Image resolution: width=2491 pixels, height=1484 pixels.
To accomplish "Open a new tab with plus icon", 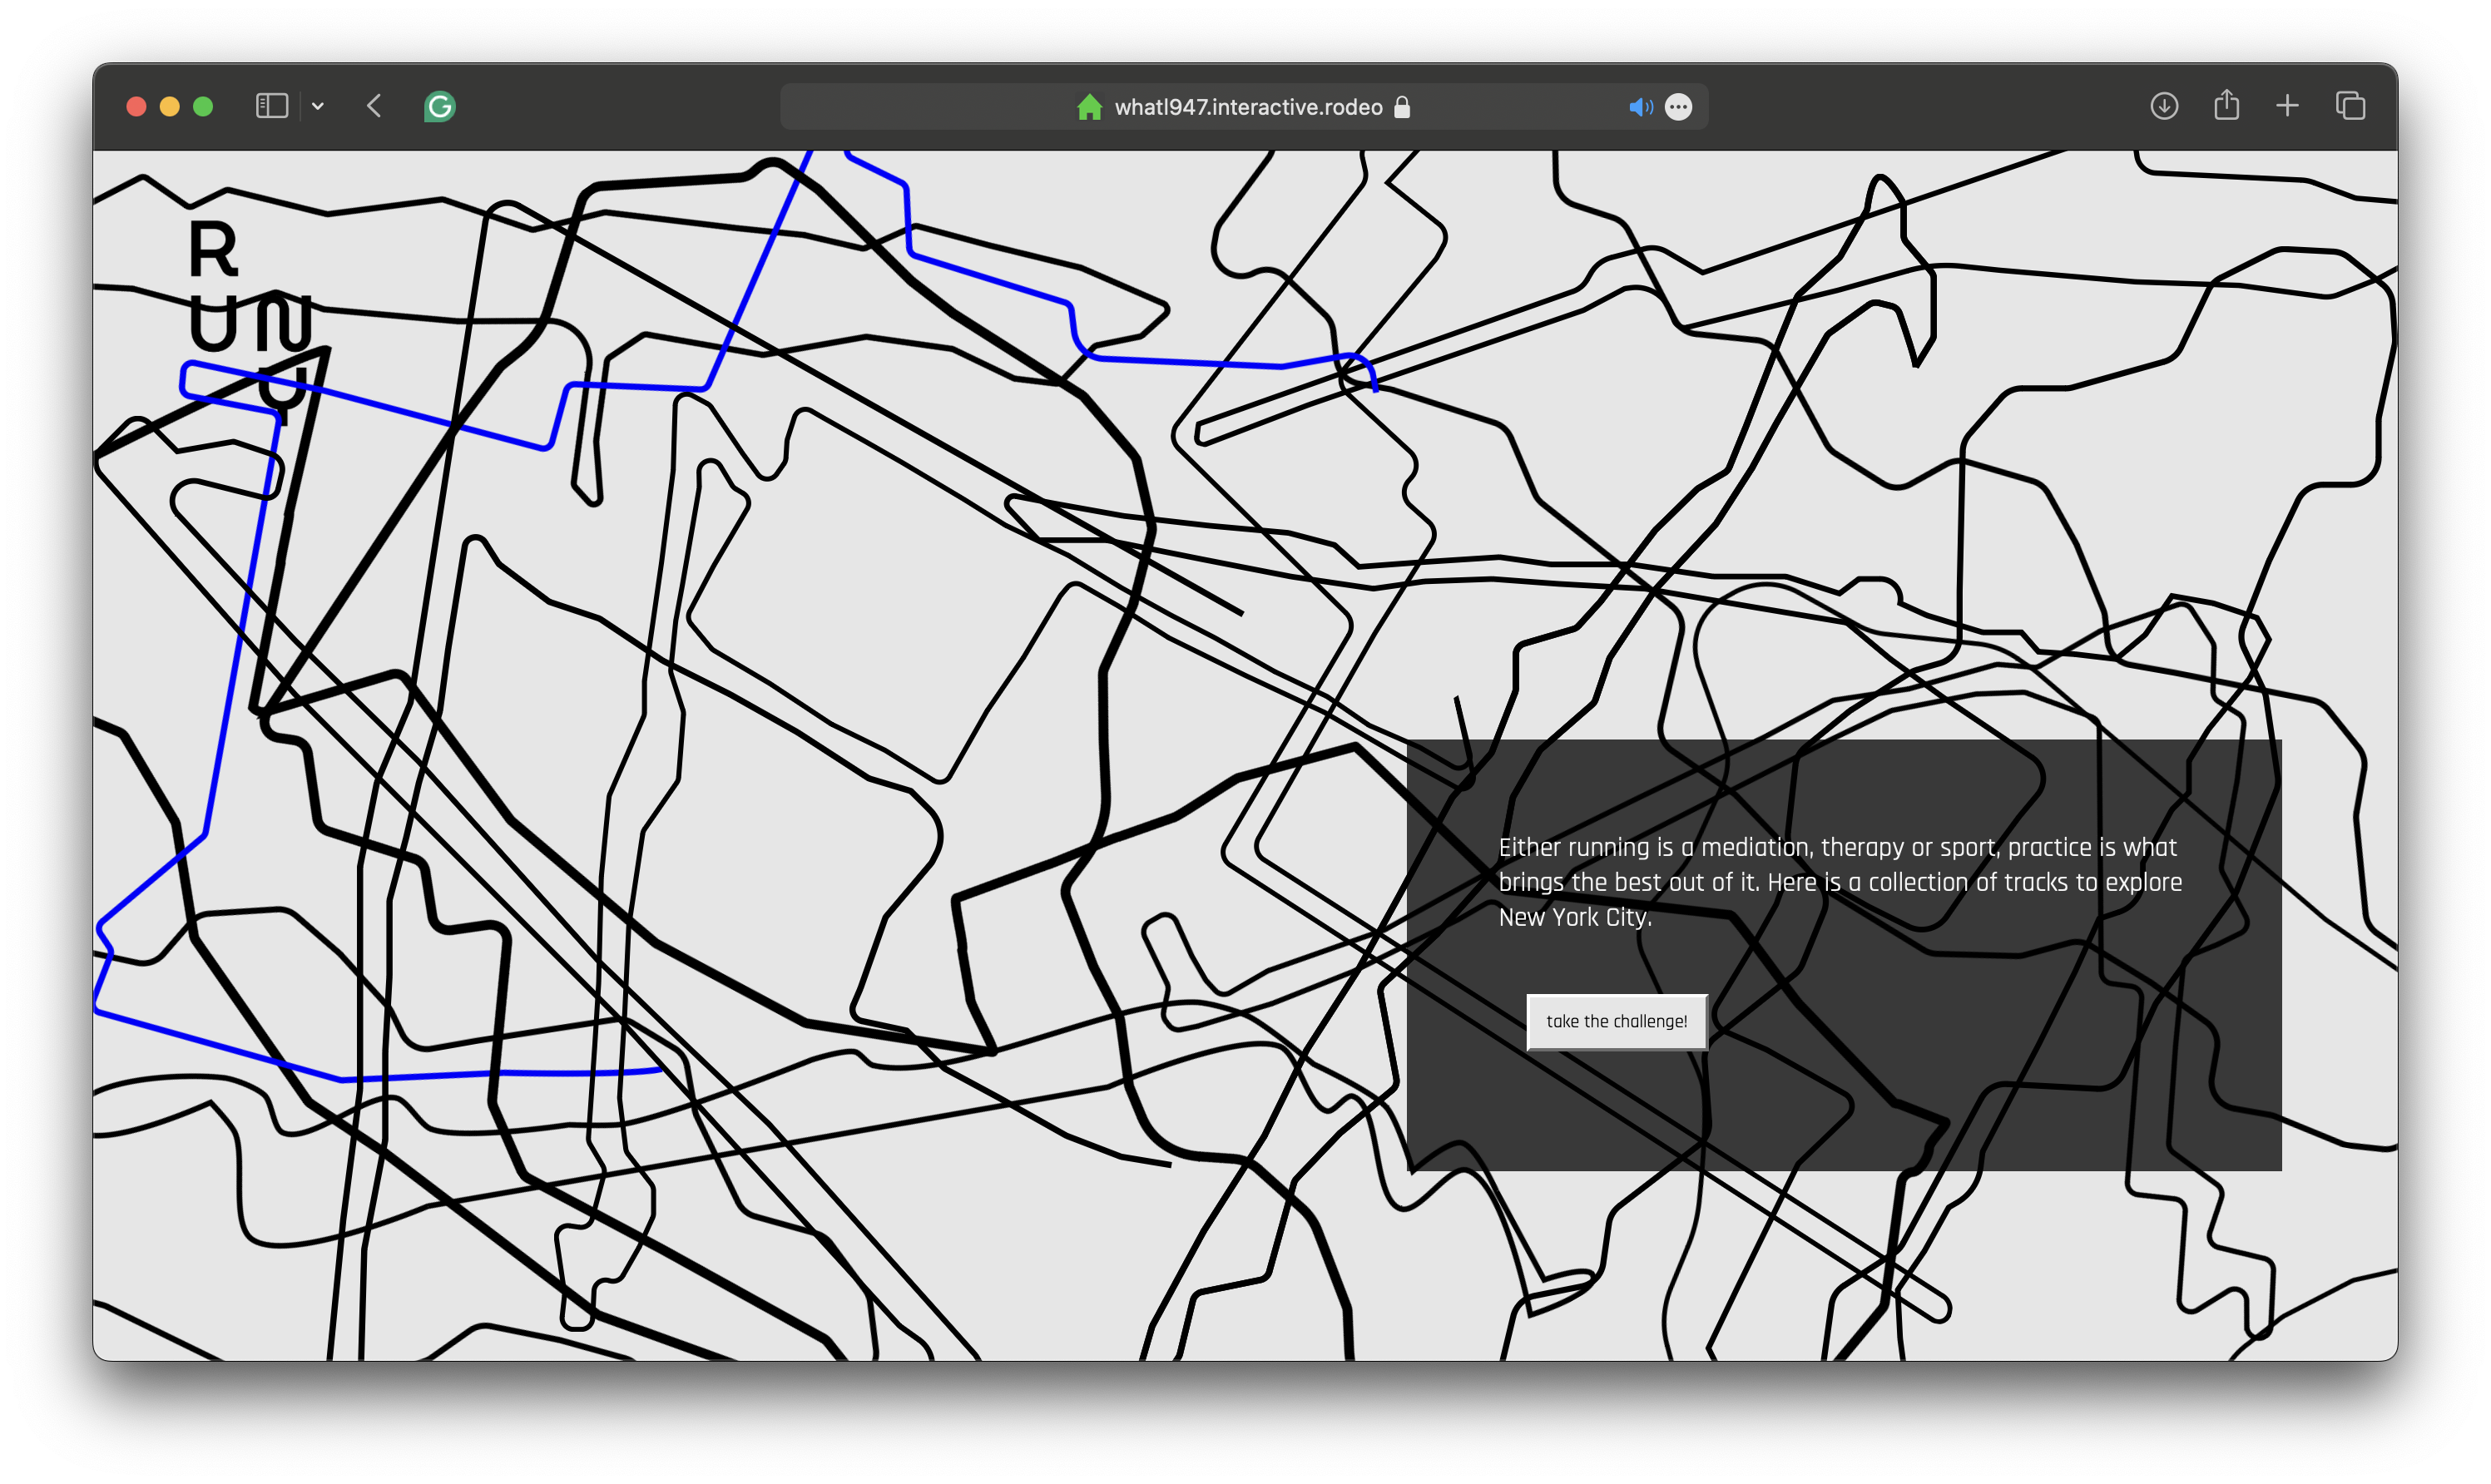I will coord(2287,106).
